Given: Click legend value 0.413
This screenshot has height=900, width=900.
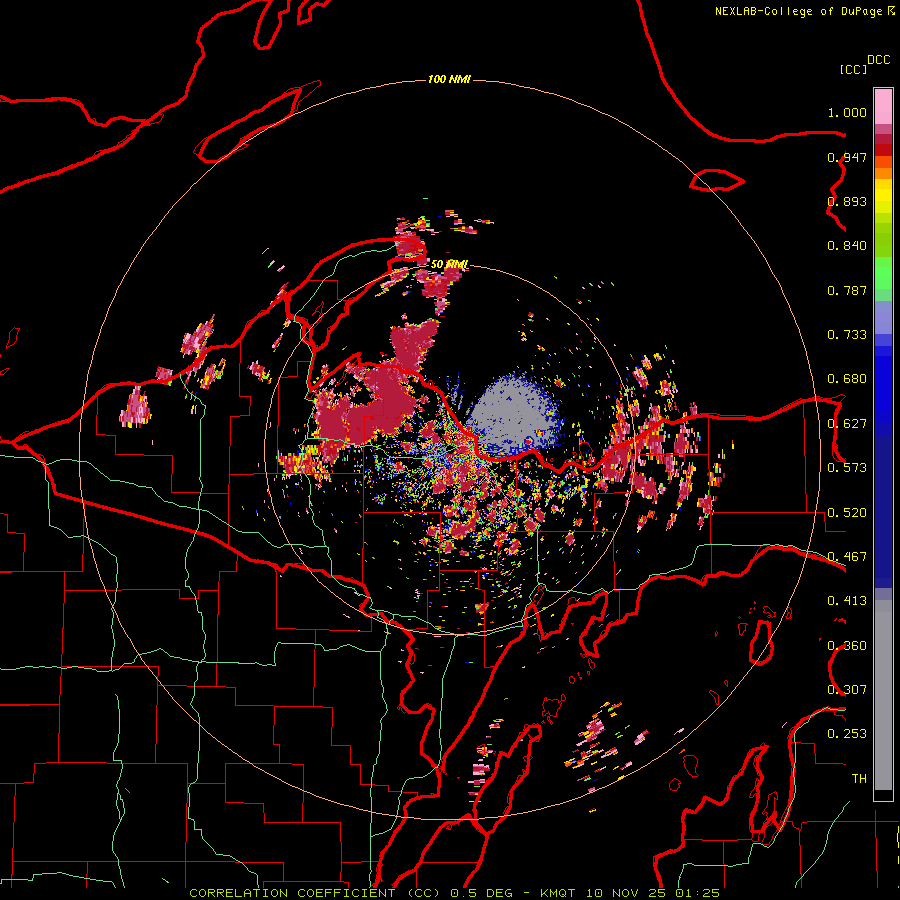Looking at the screenshot, I should point(847,601).
